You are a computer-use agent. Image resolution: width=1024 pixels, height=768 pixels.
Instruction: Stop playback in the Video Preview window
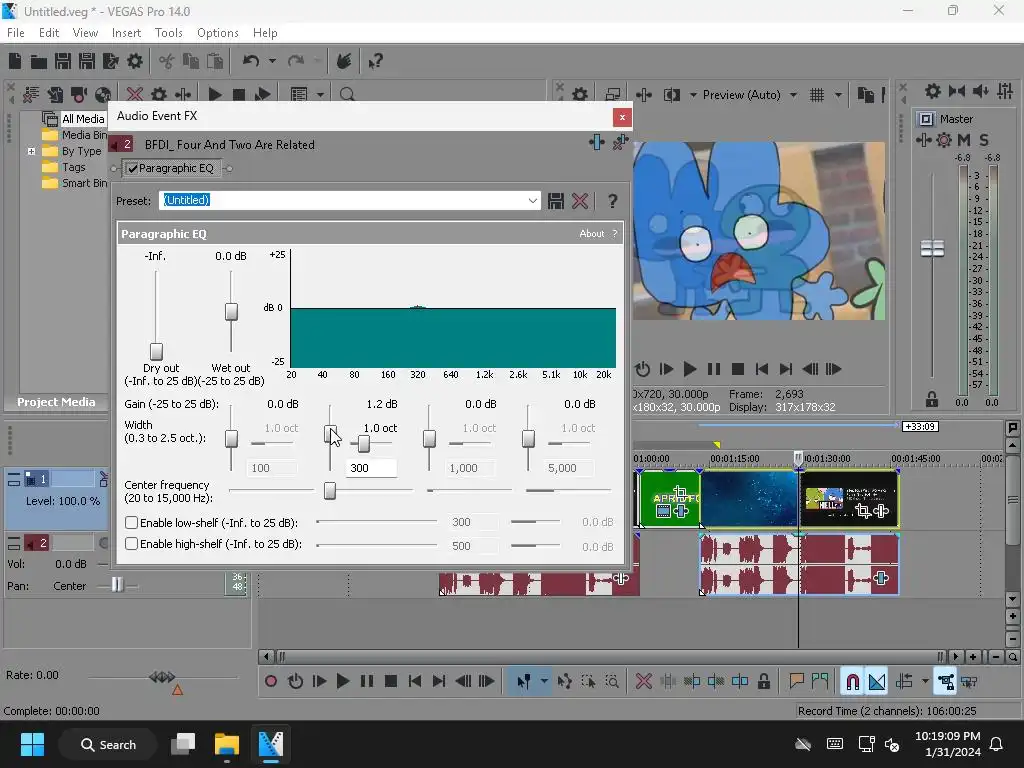[738, 370]
